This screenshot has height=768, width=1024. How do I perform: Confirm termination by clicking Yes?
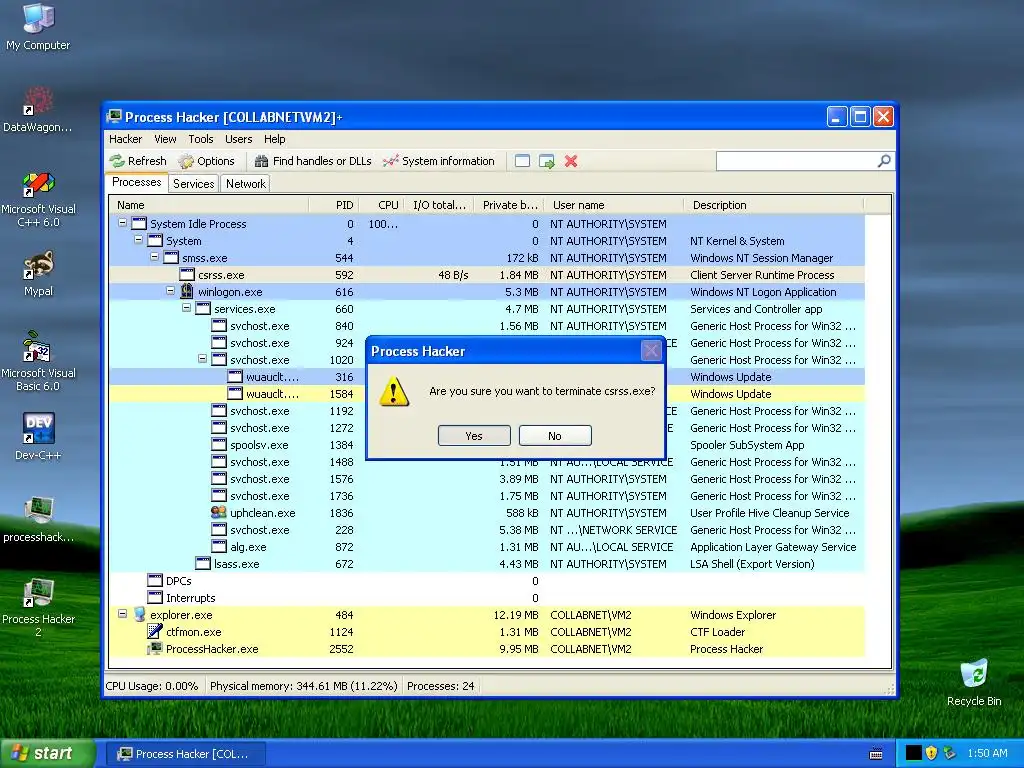(474, 436)
